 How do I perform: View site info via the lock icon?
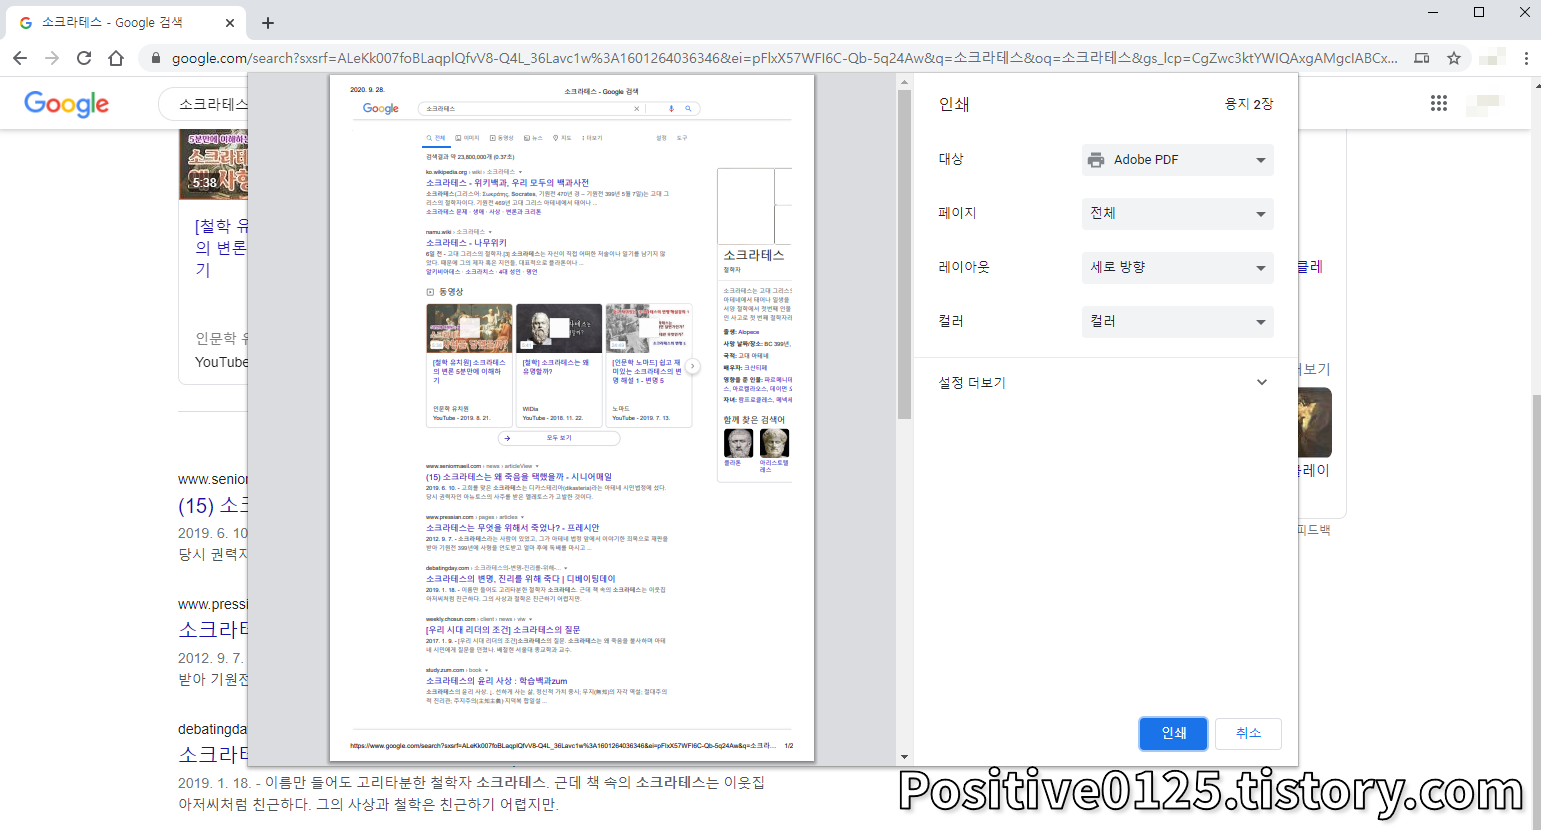pyautogui.click(x=155, y=58)
